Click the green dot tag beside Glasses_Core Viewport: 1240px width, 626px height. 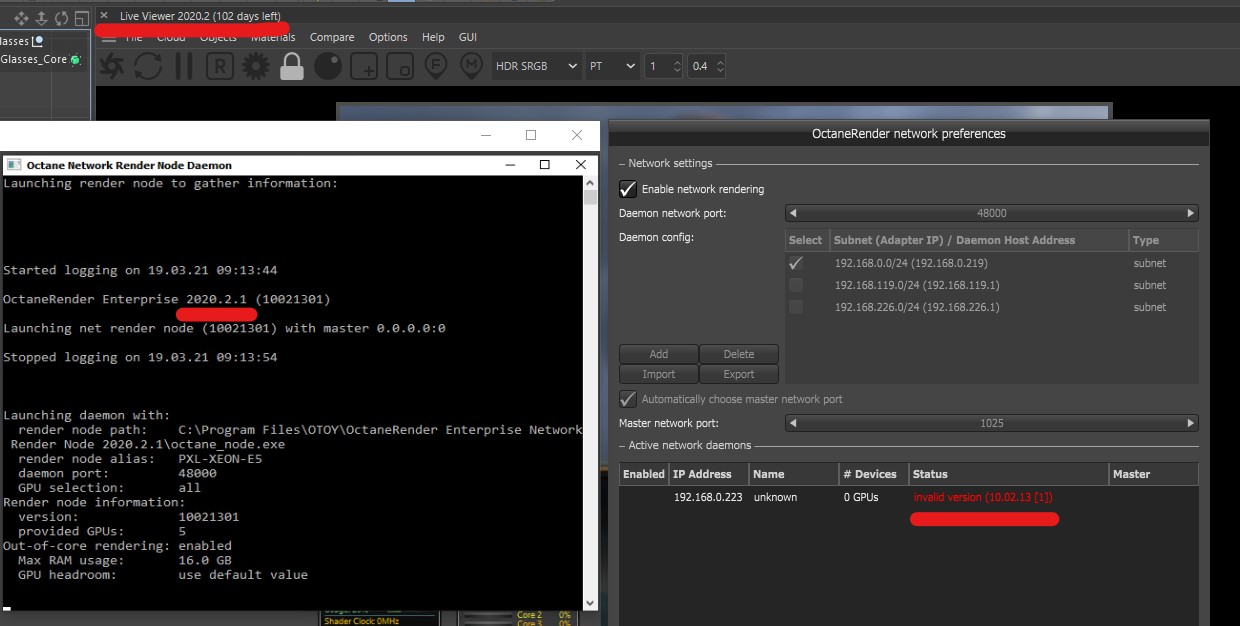pos(76,60)
